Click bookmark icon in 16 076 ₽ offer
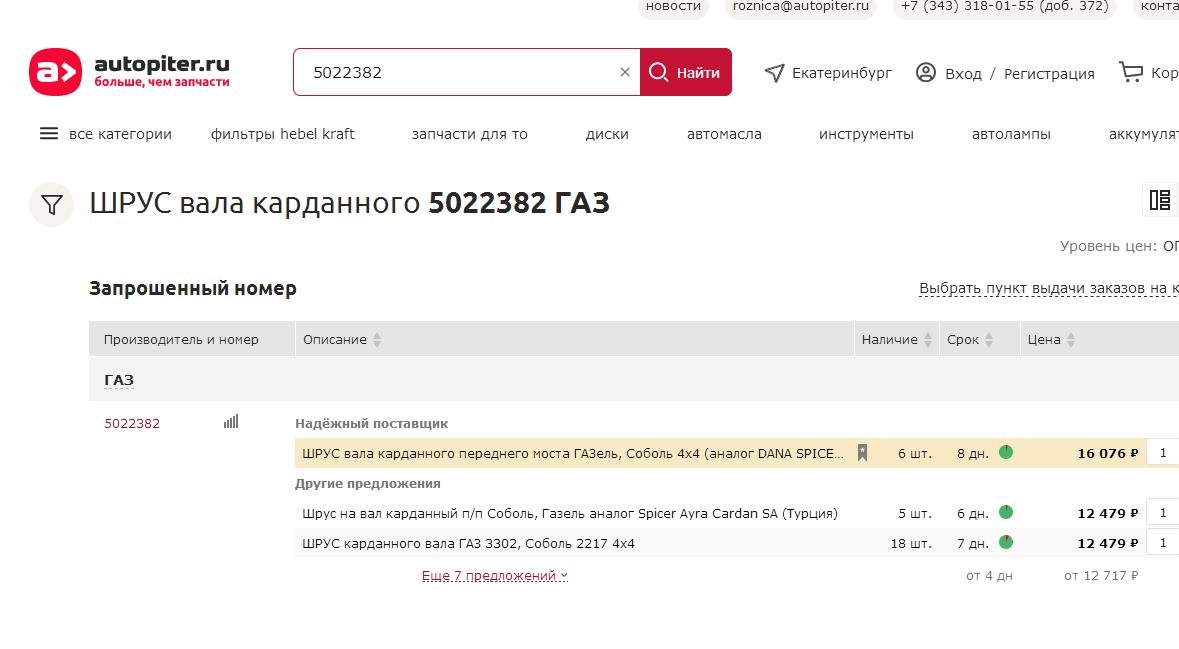 [862, 453]
